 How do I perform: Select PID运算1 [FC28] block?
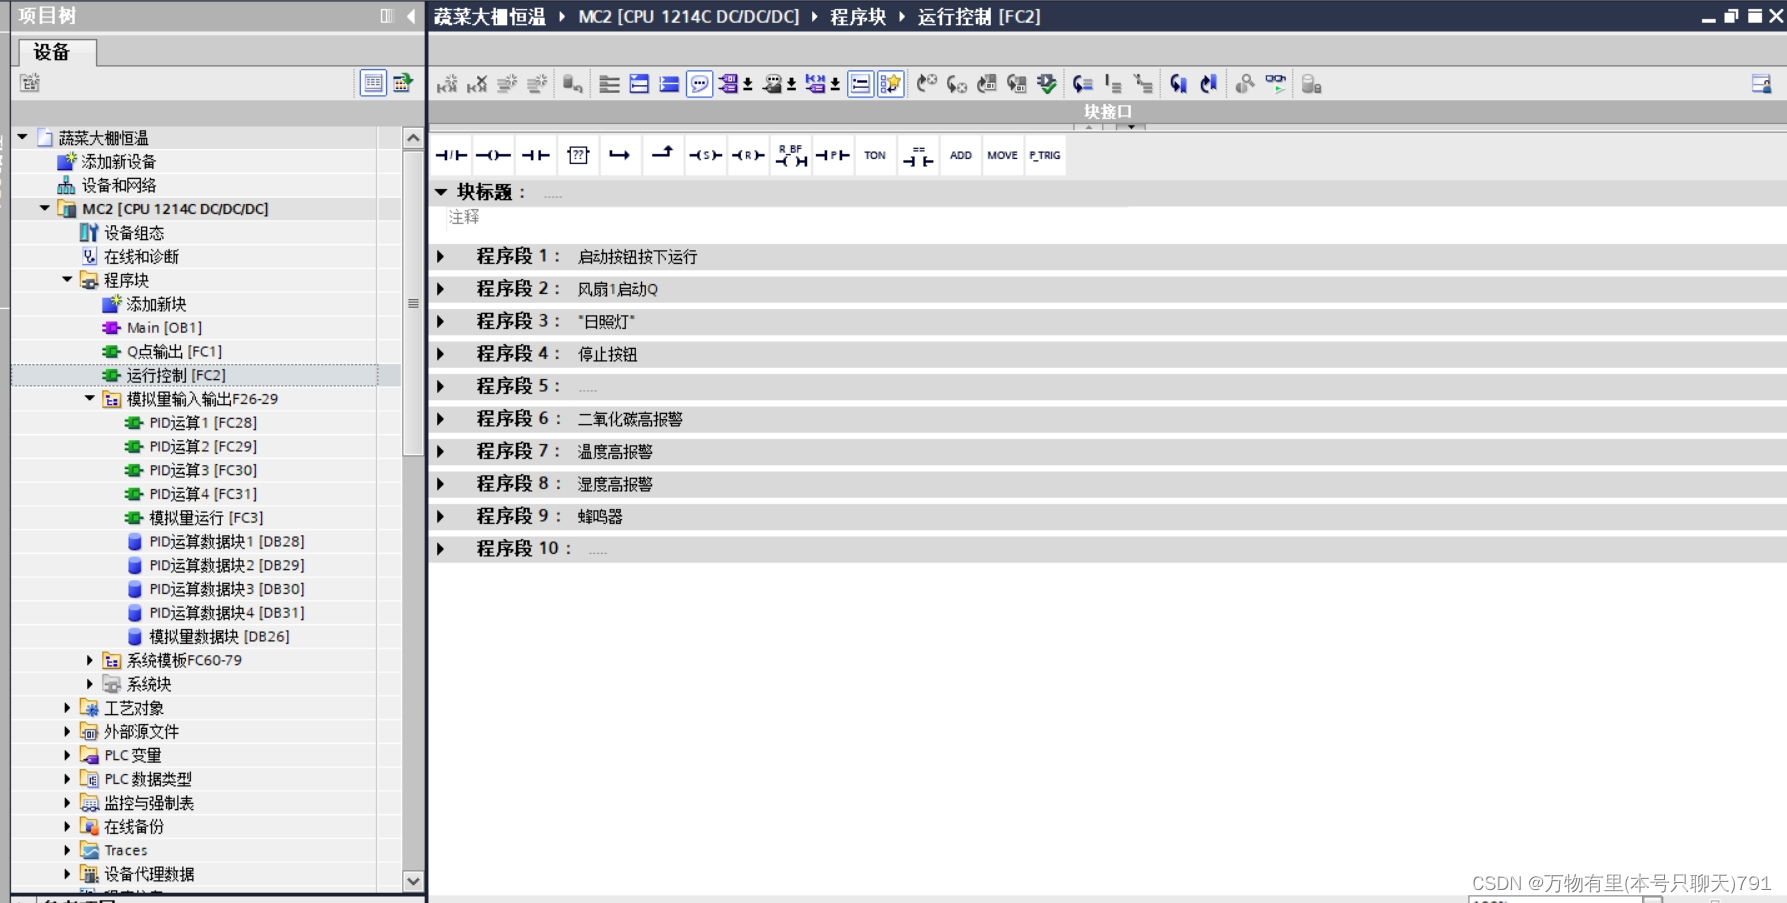pos(203,423)
